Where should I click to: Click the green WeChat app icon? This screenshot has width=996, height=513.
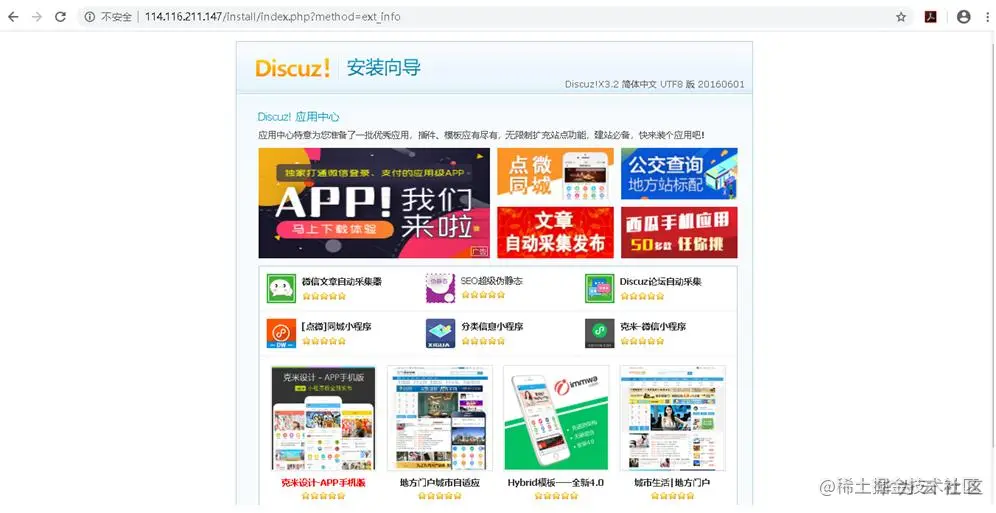(281, 289)
